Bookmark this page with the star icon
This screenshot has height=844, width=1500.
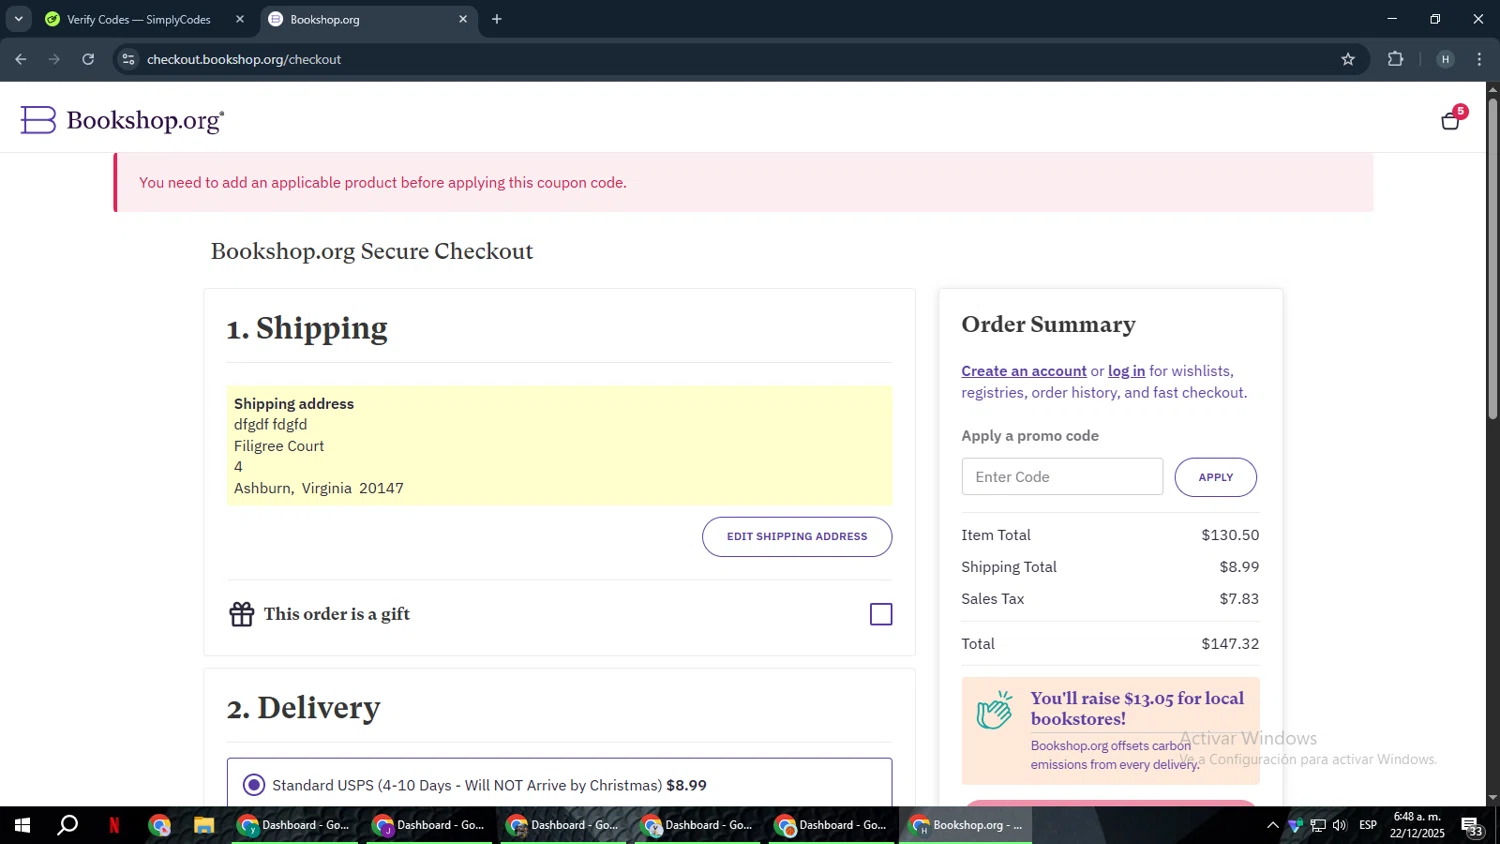tap(1348, 59)
